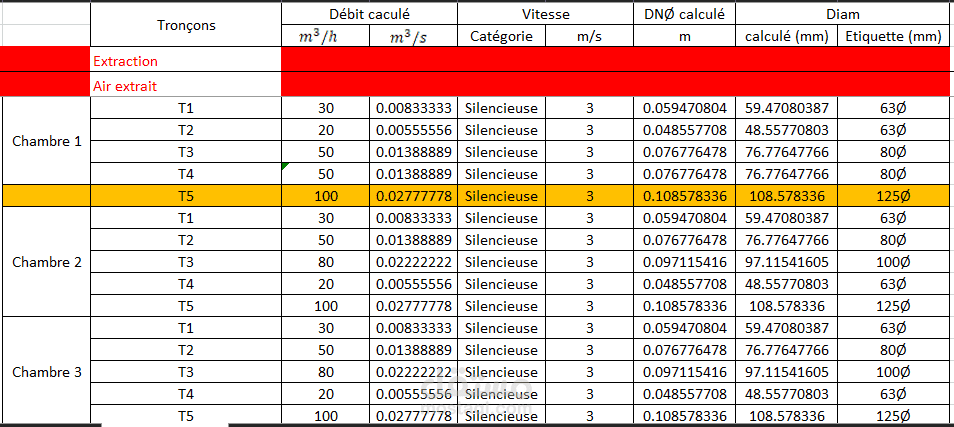Screen dimensions: 954x427
Task: Click 100Ø label in Chambre 3 T3 row
Action: point(894,372)
